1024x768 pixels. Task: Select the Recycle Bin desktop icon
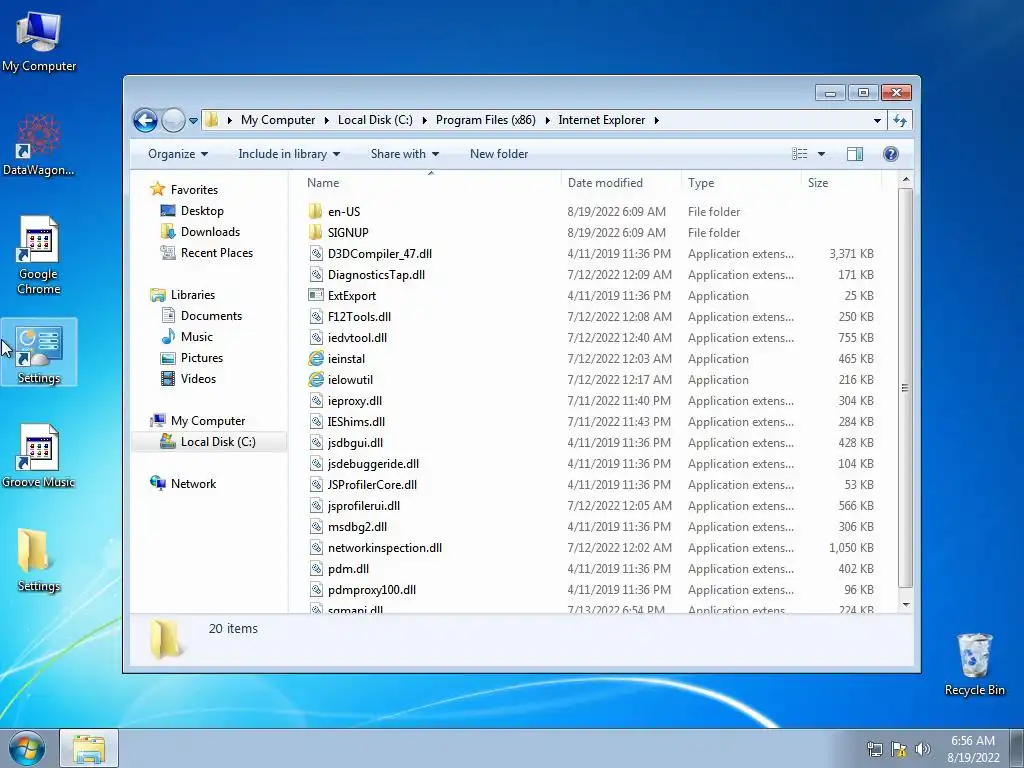(x=974, y=664)
